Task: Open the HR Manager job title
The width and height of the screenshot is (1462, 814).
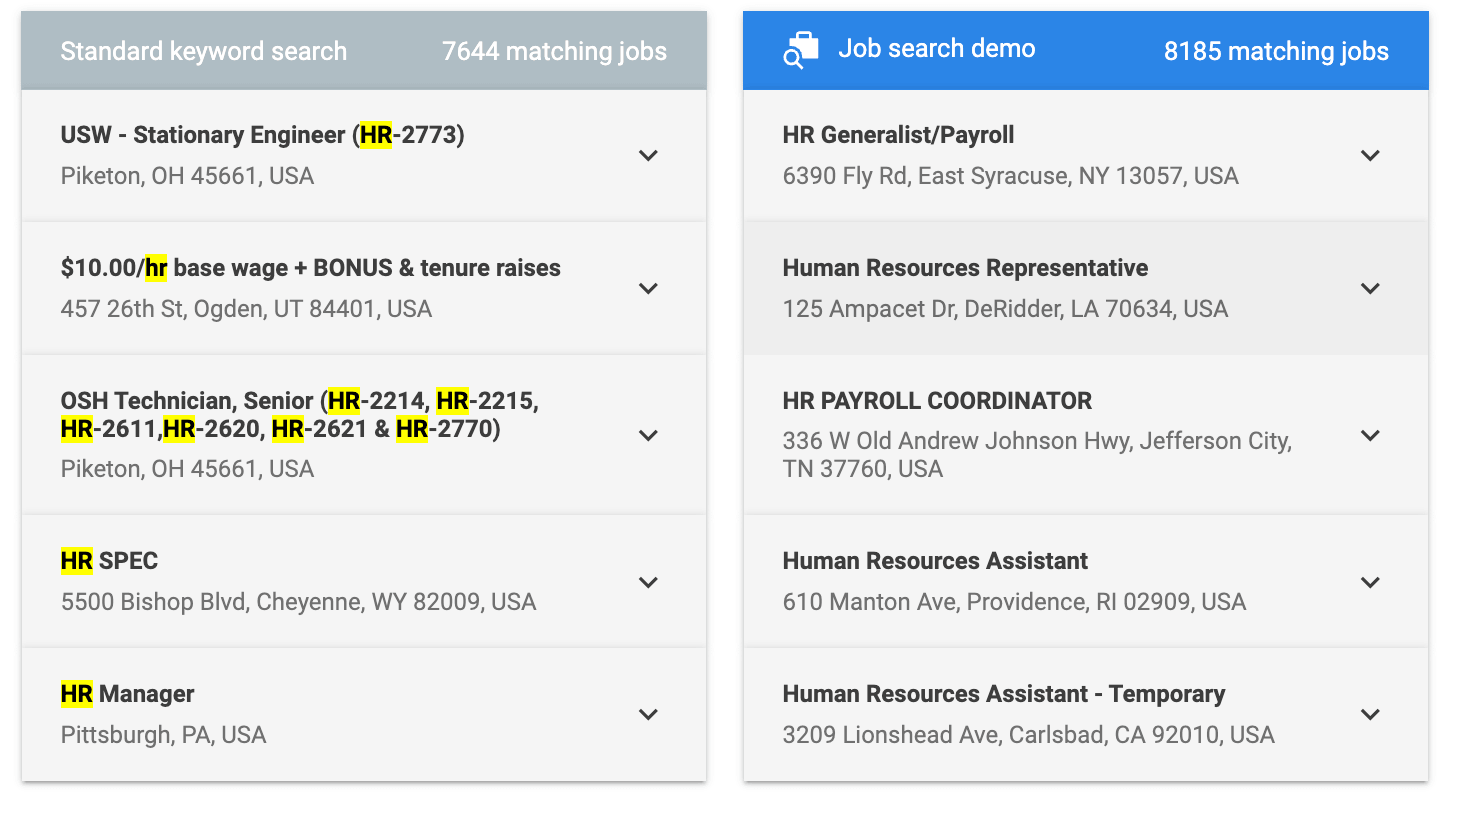Action: (128, 694)
